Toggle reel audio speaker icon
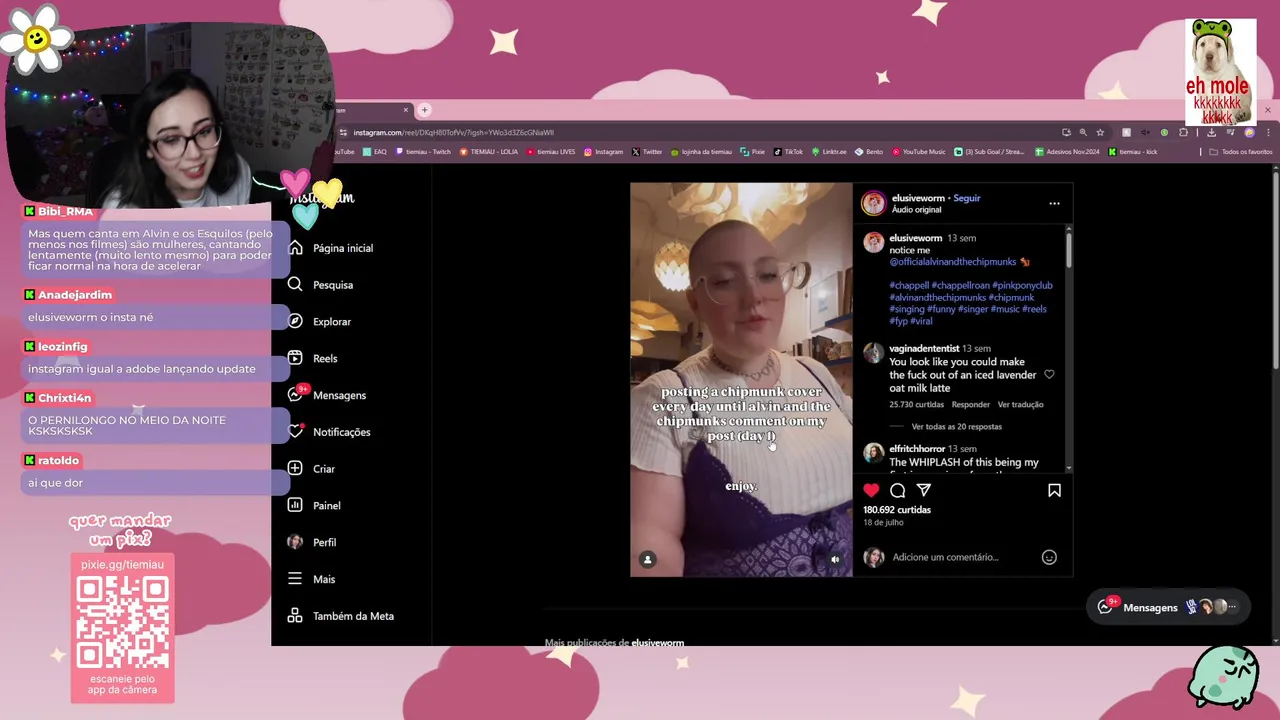Viewport: 1280px width, 720px height. (835, 559)
